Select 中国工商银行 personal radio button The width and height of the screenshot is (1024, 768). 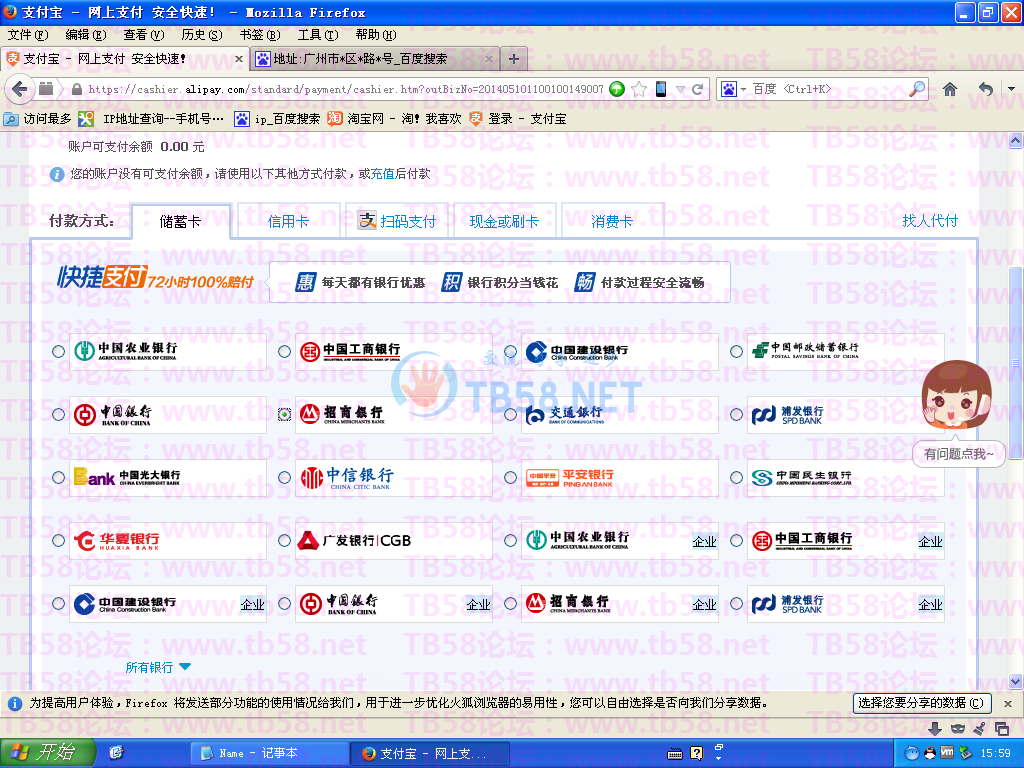284,351
